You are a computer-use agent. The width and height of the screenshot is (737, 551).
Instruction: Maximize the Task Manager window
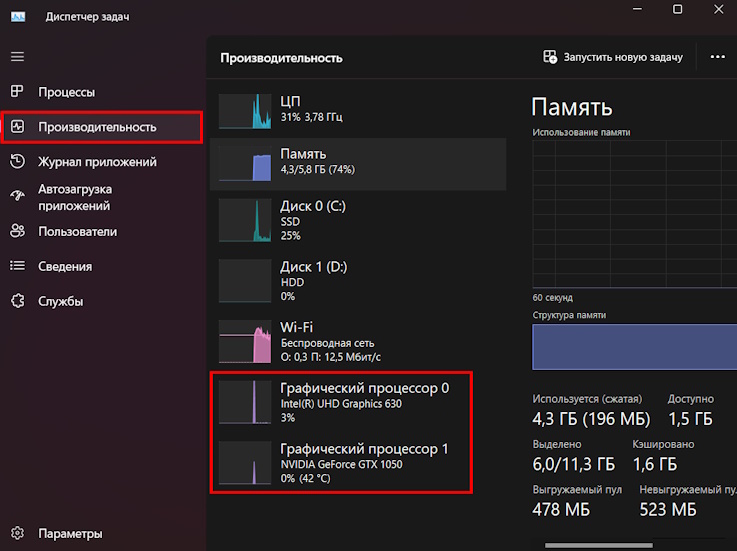tap(677, 9)
